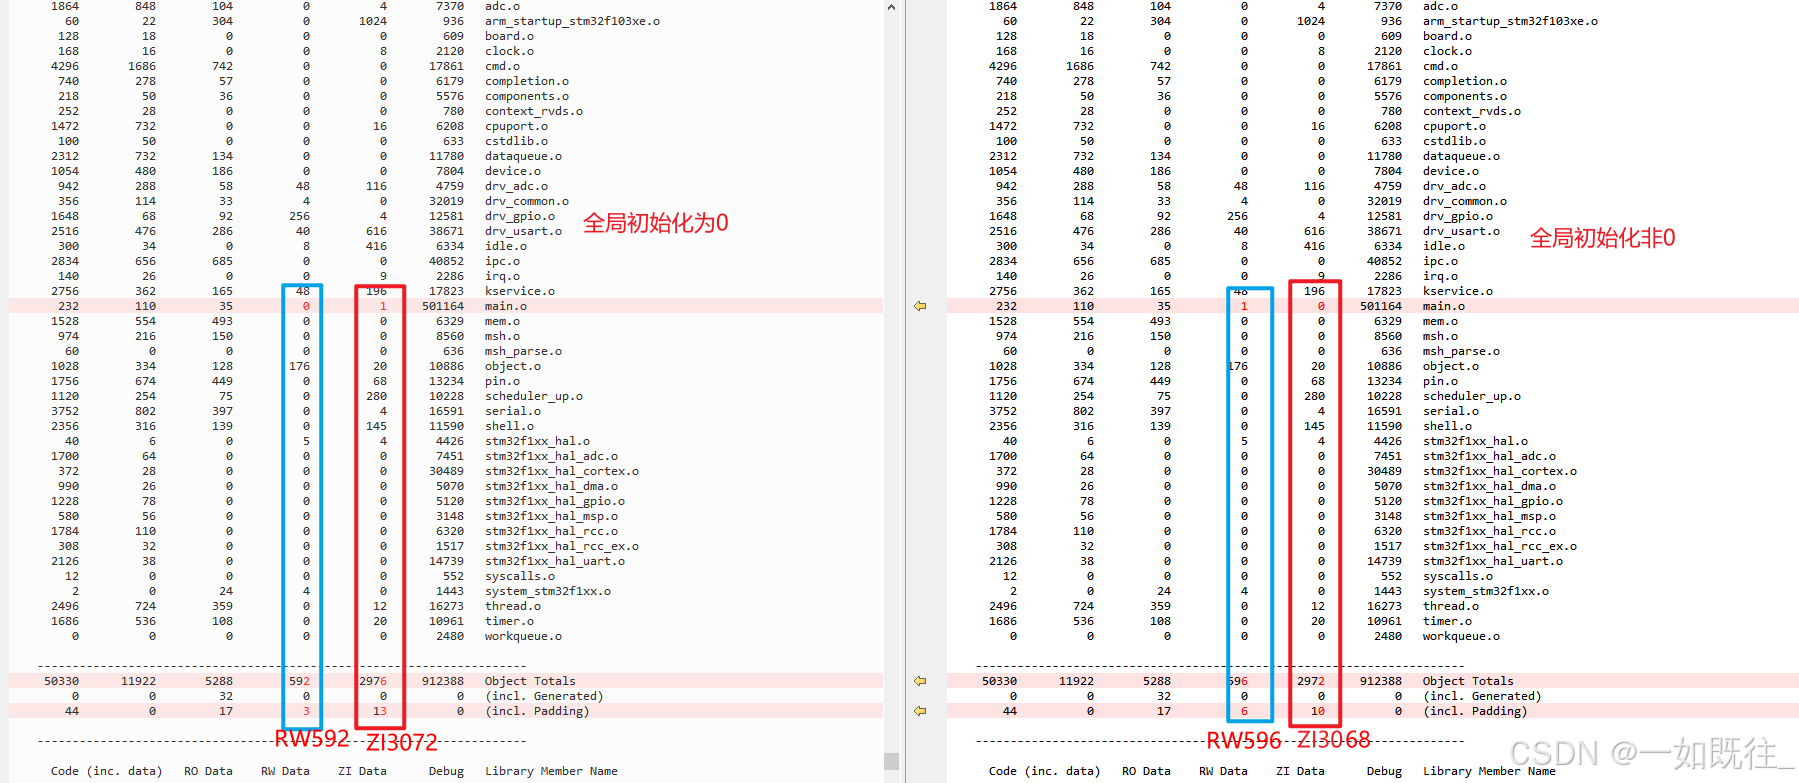
Task: Click object.o in the right pane
Action: click(1451, 366)
